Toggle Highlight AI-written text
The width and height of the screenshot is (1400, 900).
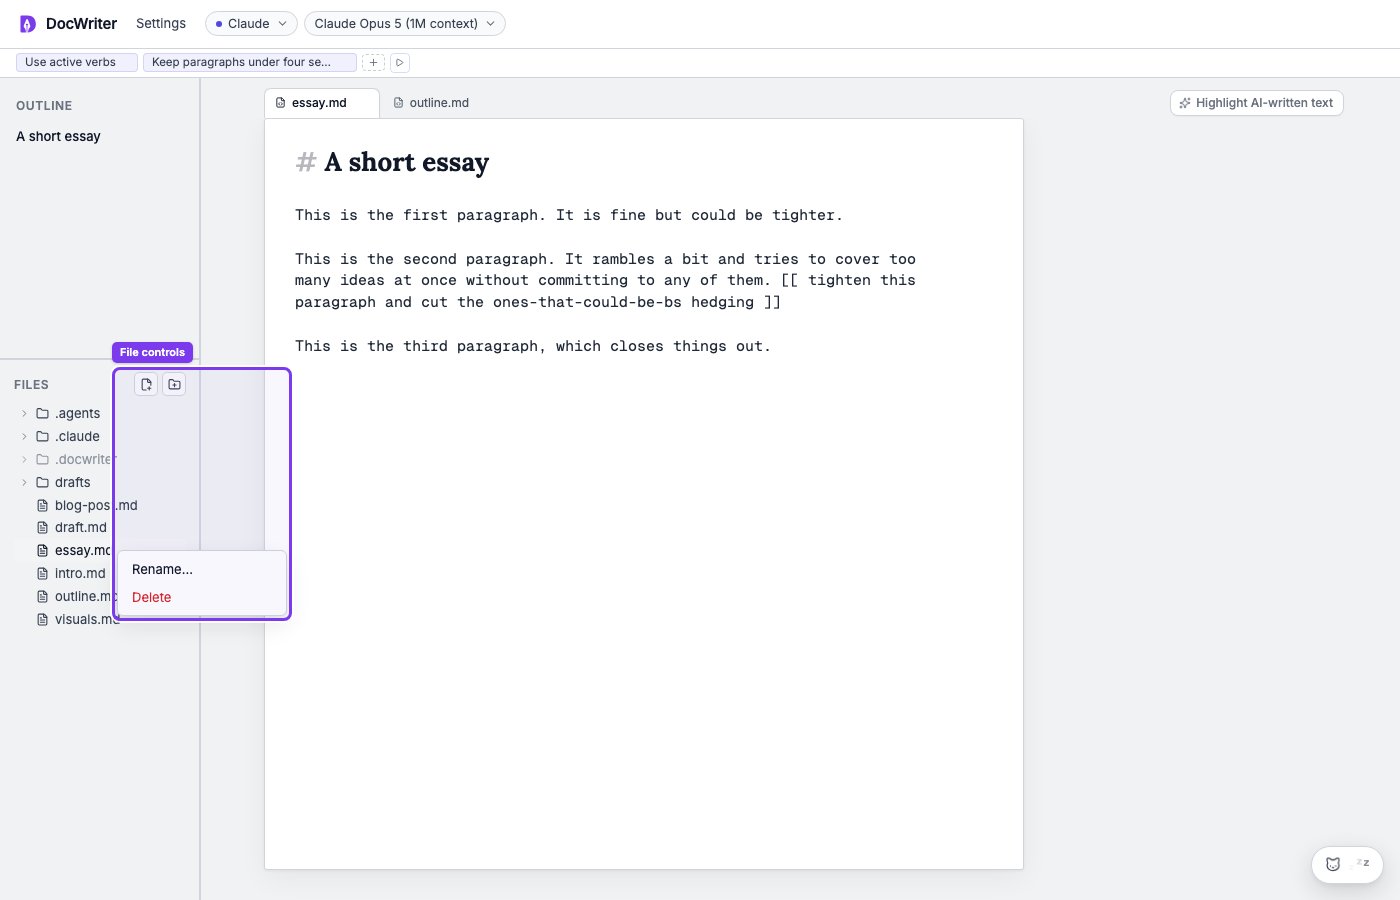pyautogui.click(x=1256, y=103)
